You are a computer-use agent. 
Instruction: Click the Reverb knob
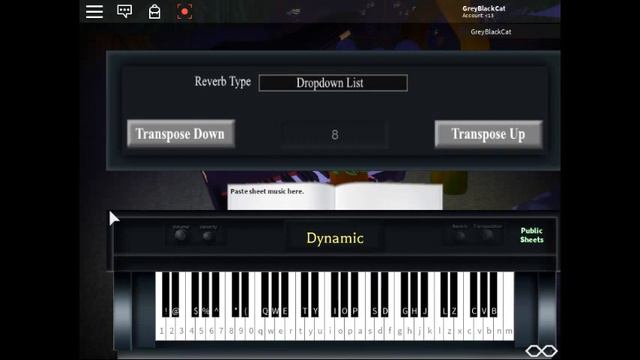tap(460, 235)
